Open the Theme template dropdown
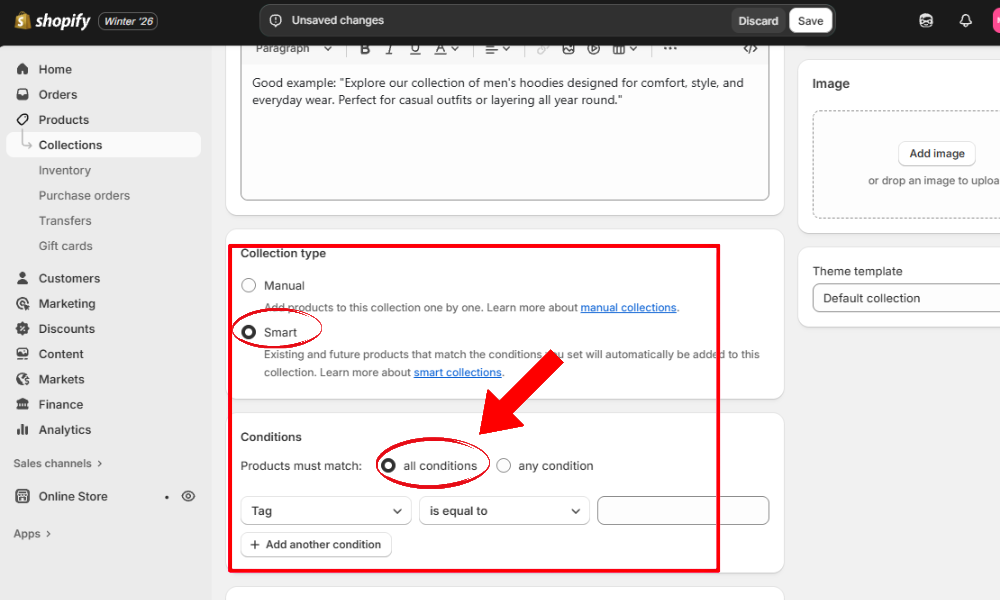 coord(906,298)
